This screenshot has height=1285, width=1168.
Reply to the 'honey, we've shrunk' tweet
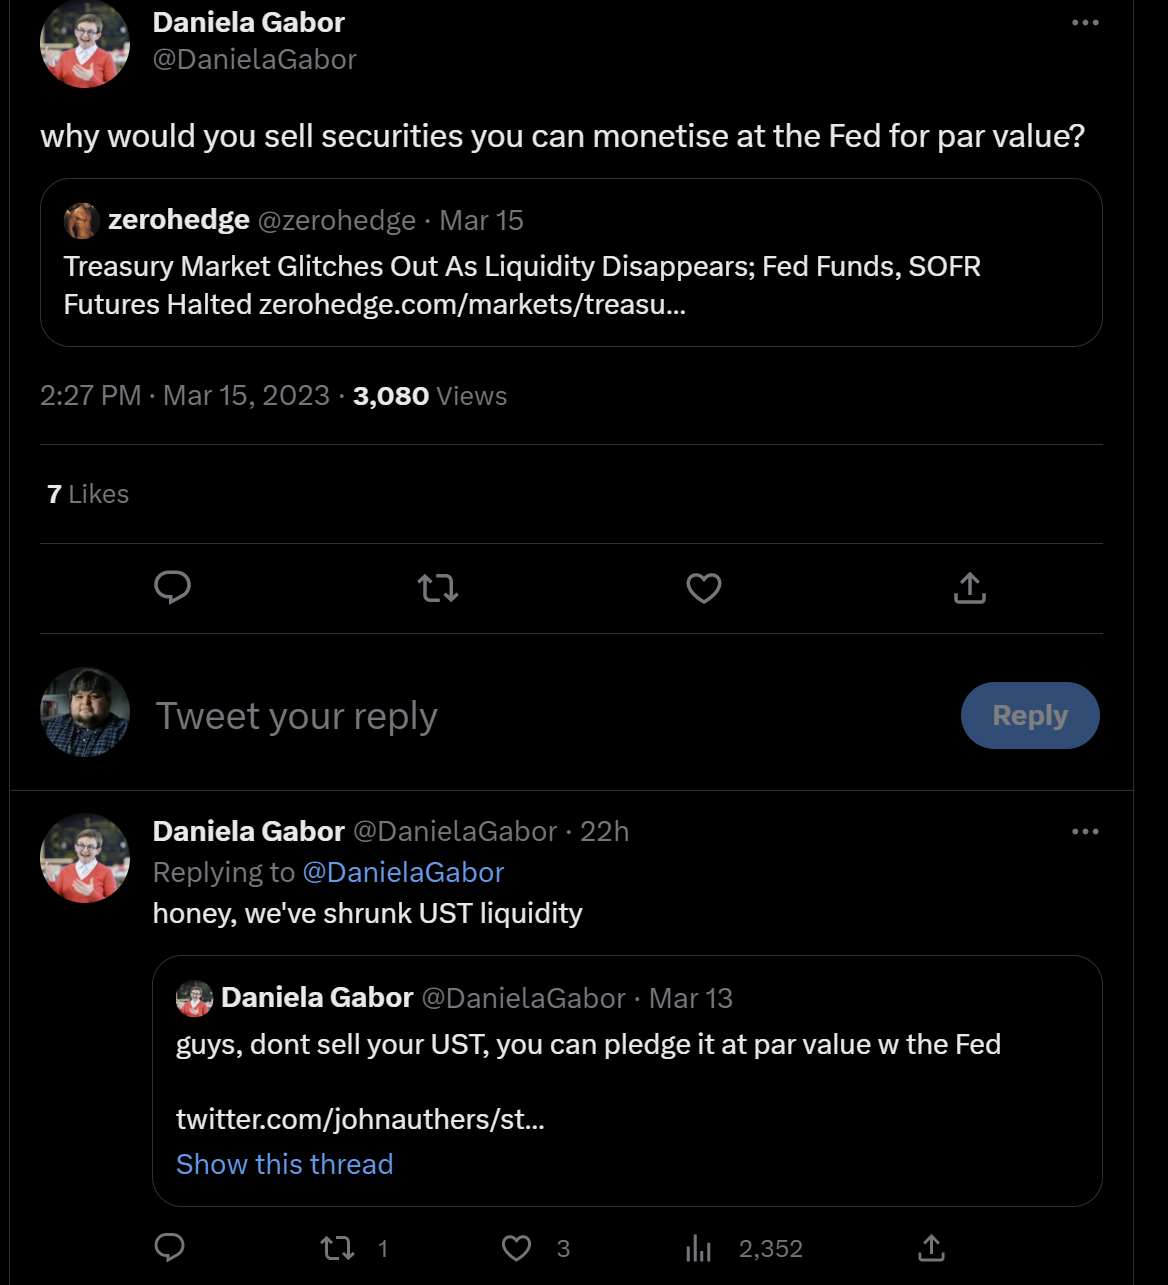click(x=170, y=1247)
